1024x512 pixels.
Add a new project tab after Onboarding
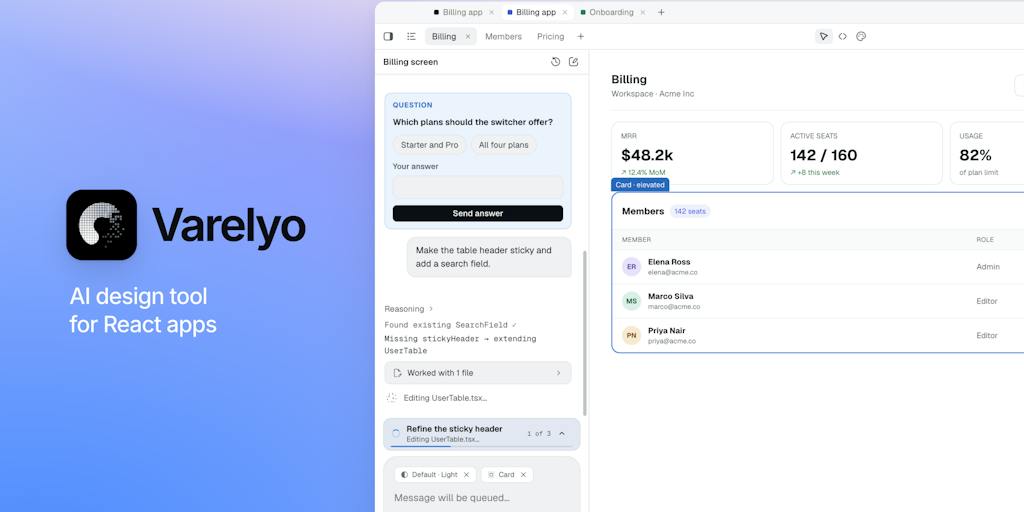[x=661, y=12]
